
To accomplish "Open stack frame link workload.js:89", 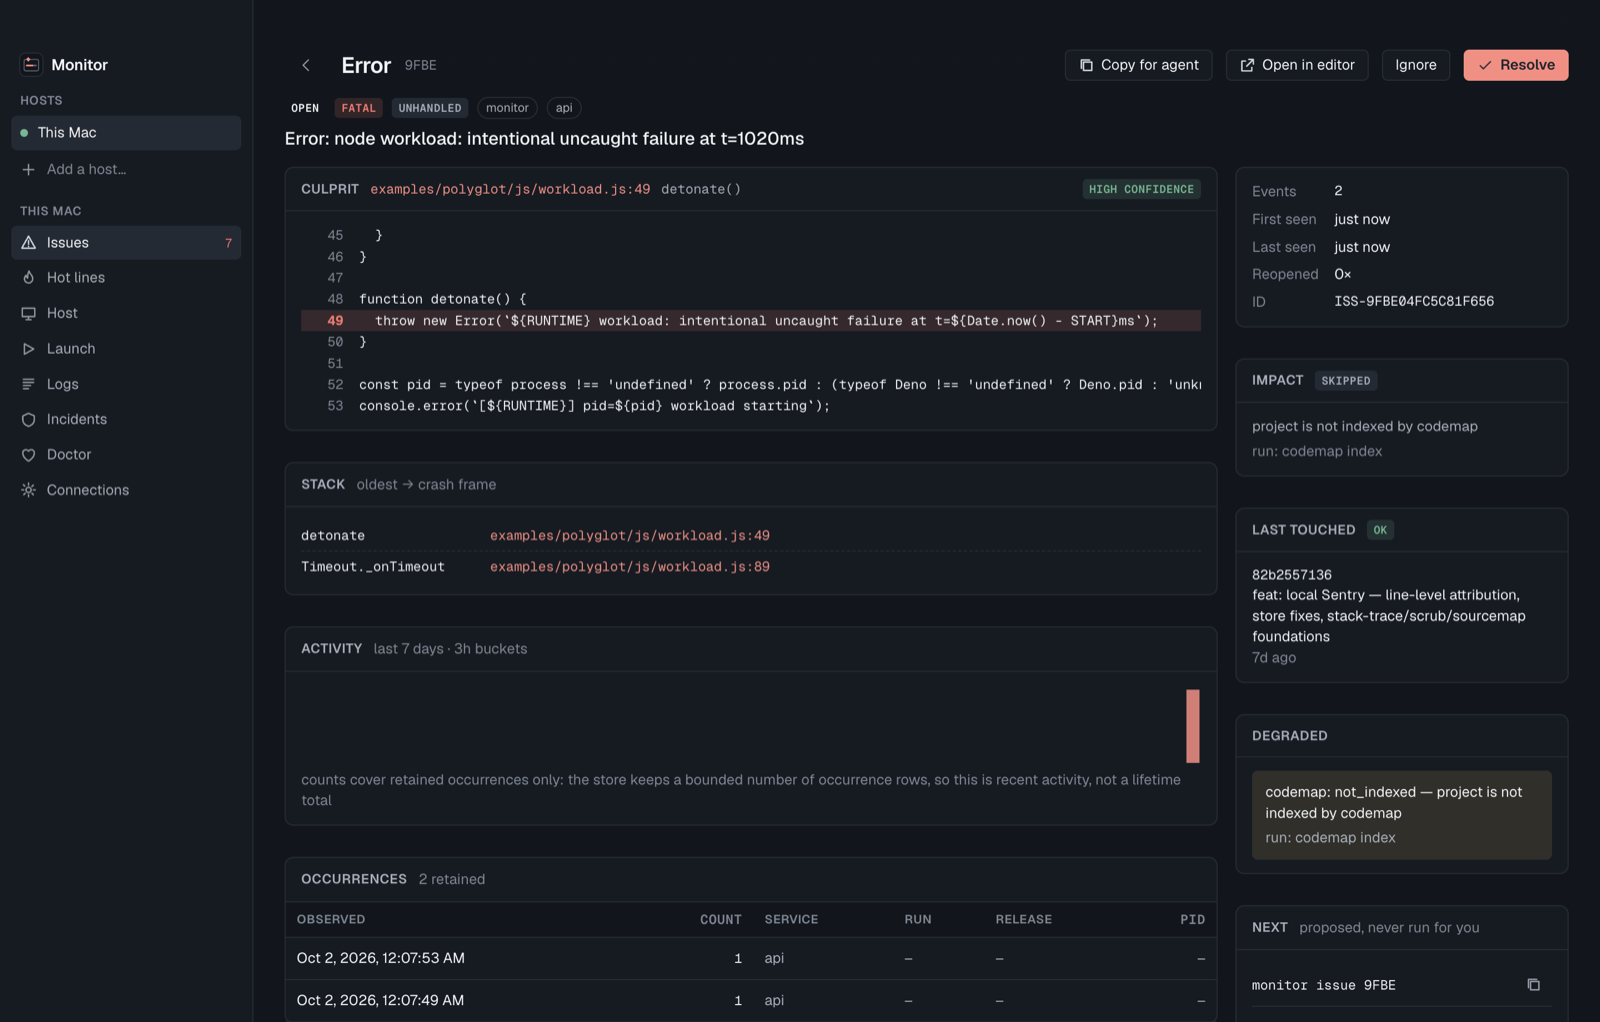I will pos(630,567).
